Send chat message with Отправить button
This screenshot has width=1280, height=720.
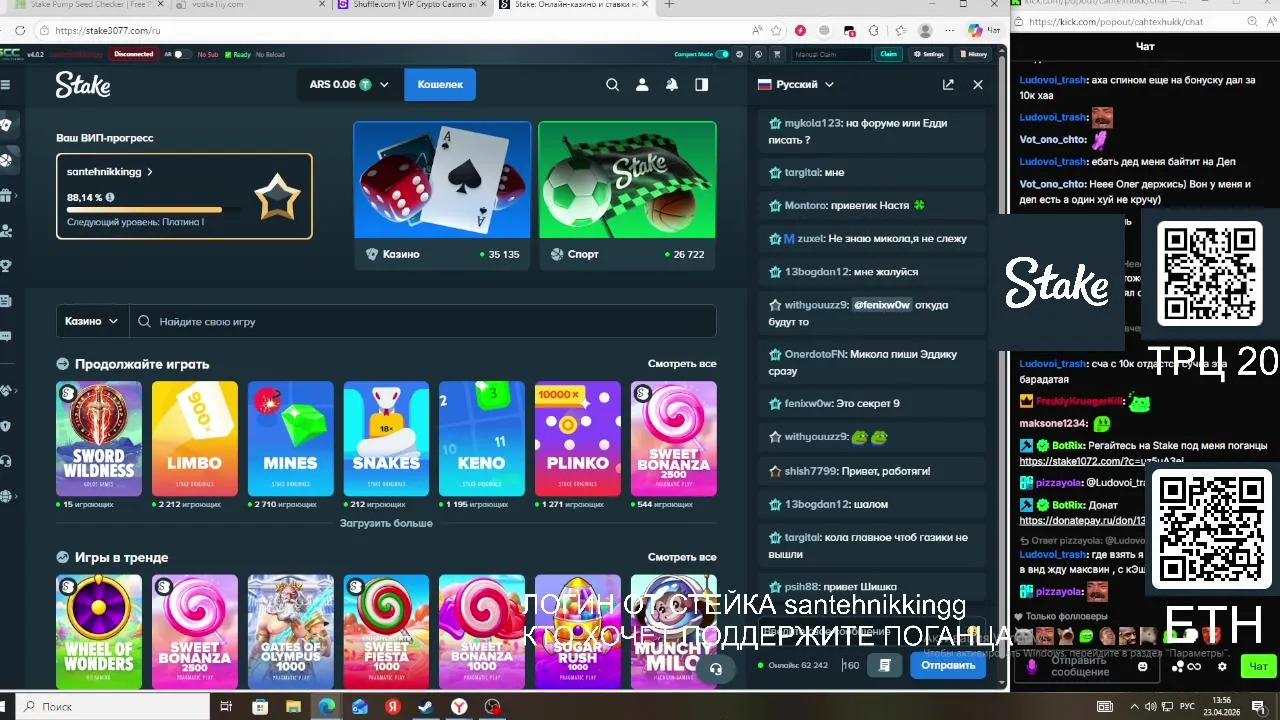(948, 665)
